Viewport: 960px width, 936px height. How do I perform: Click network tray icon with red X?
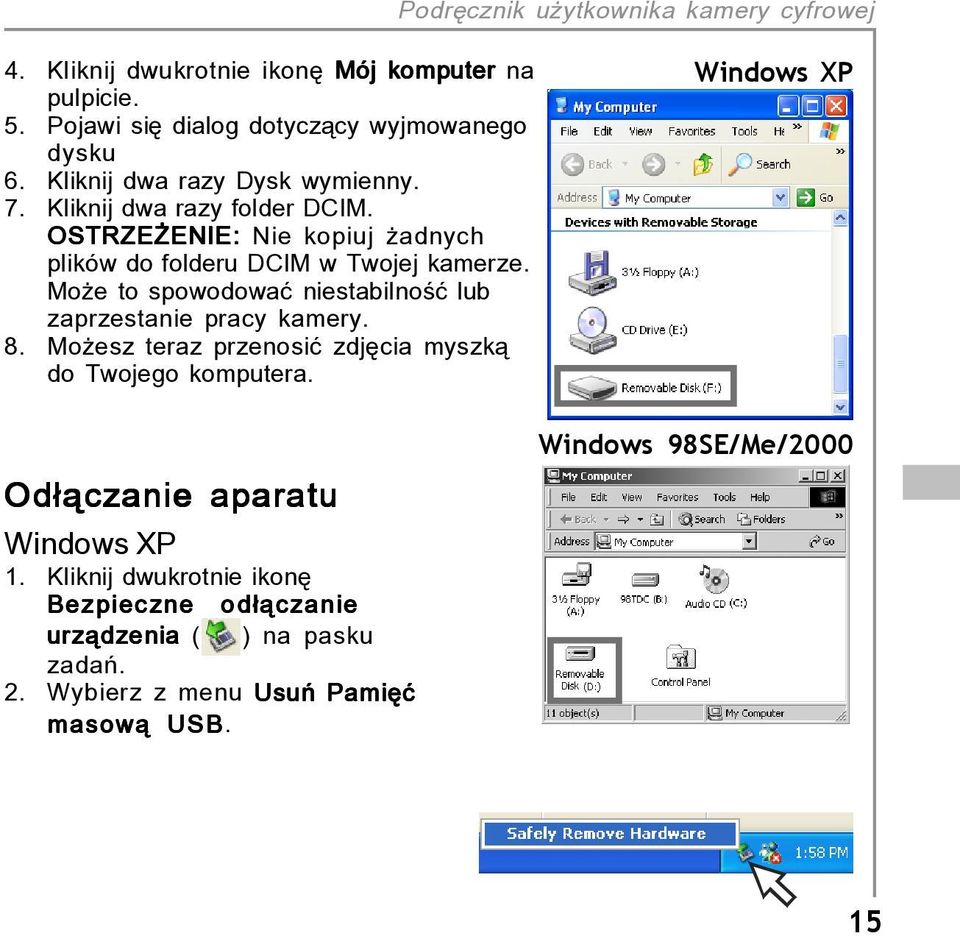(x=770, y=852)
